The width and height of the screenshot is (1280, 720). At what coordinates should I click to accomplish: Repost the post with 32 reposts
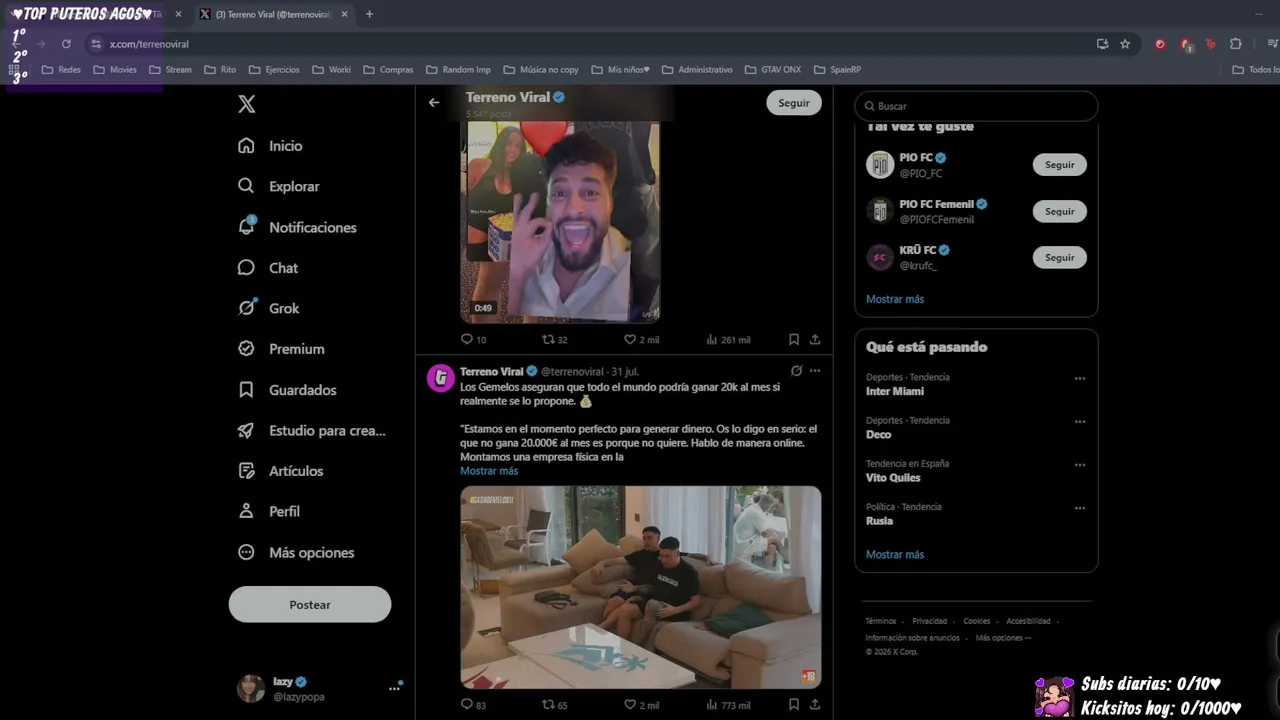tap(555, 339)
